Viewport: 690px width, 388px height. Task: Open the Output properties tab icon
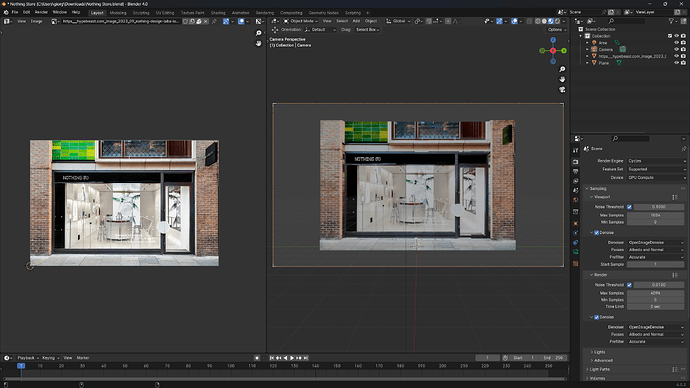tap(576, 172)
